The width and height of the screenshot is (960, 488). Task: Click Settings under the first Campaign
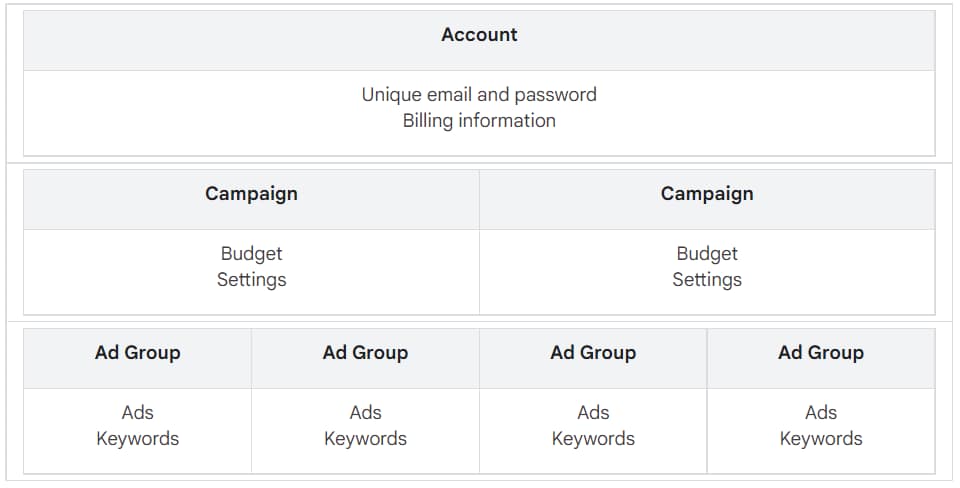pyautogui.click(x=251, y=280)
